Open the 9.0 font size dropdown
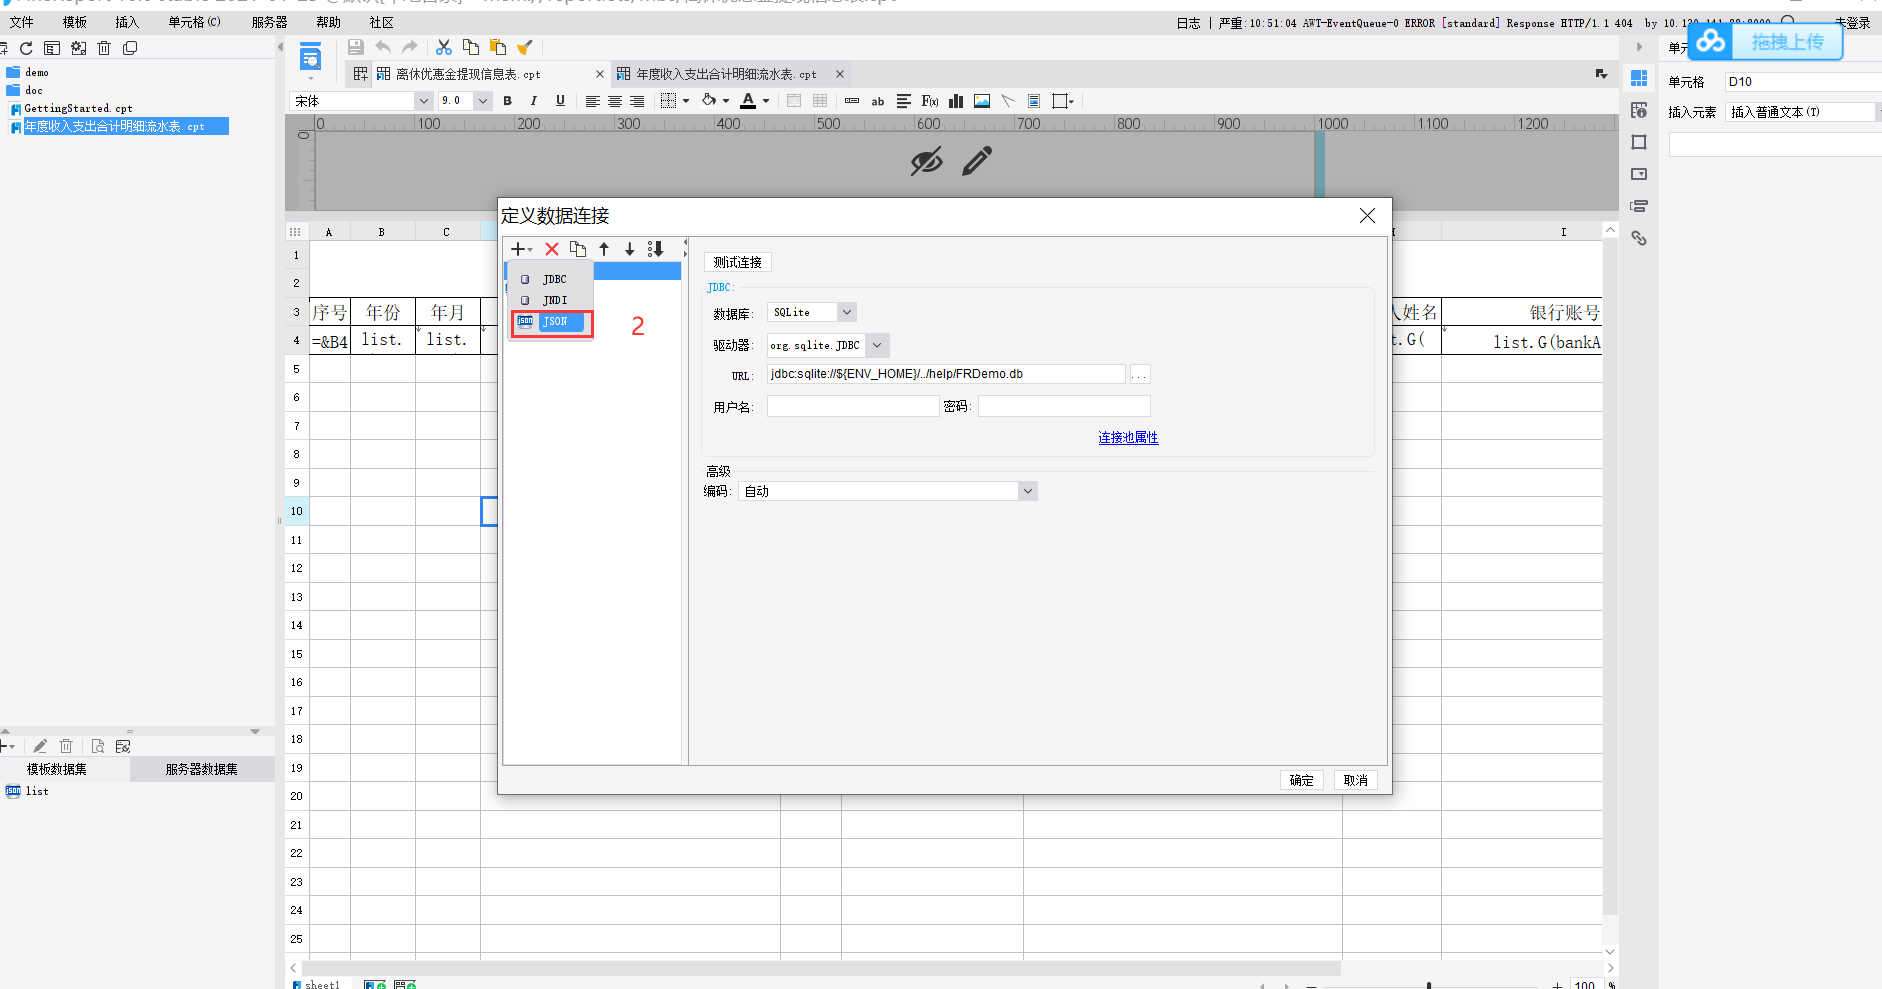 click(483, 101)
